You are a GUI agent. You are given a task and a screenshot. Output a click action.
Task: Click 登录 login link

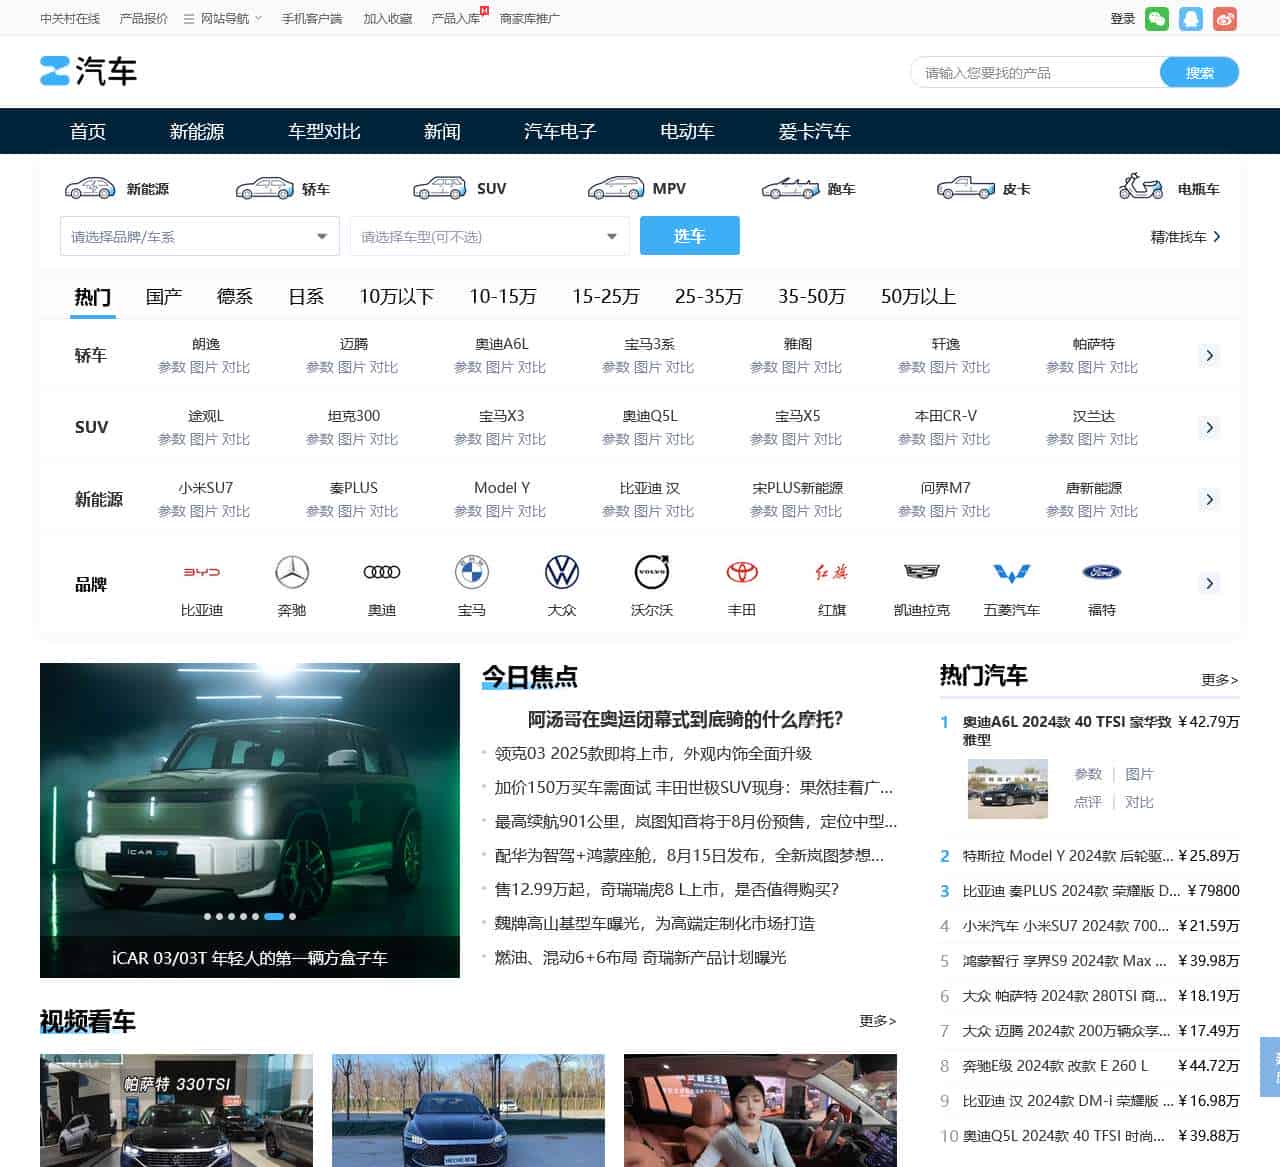pyautogui.click(x=1123, y=18)
